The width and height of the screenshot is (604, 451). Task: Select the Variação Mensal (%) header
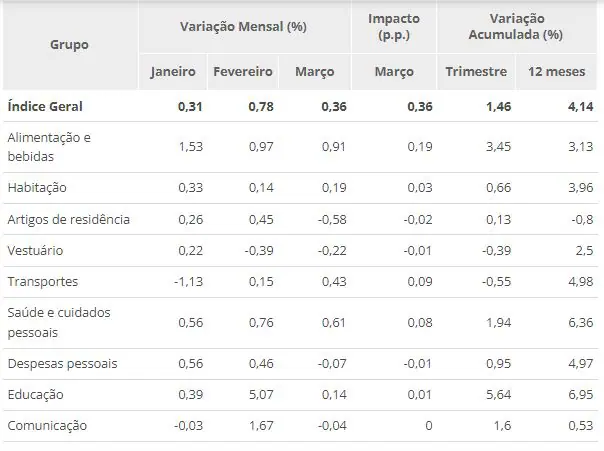pos(243,27)
